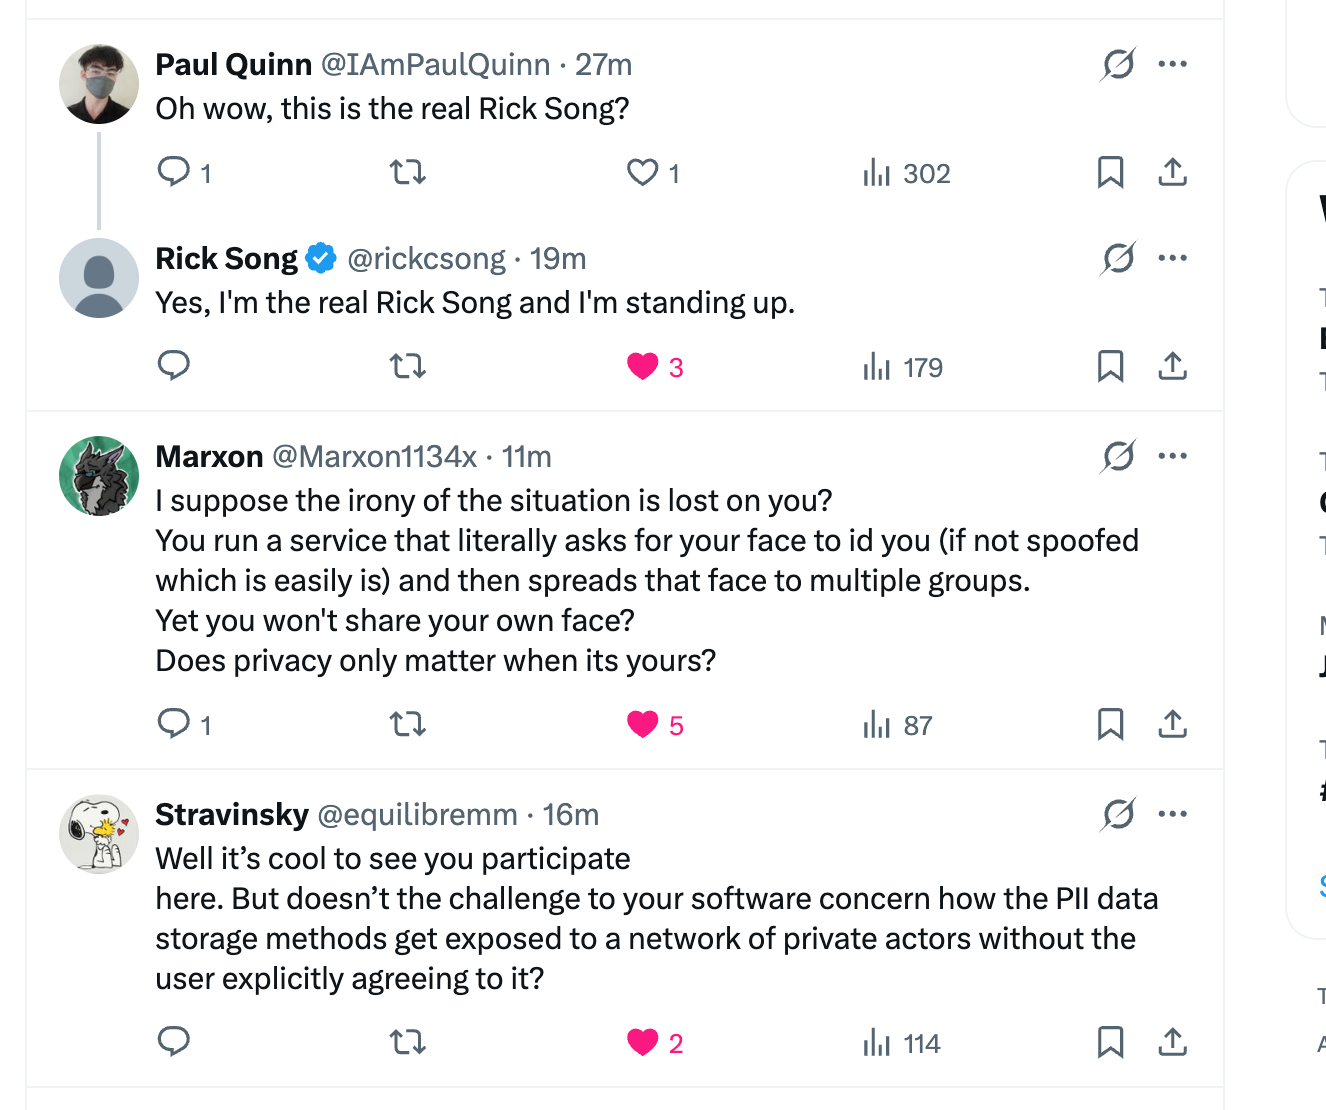Image resolution: width=1326 pixels, height=1110 pixels.
Task: Unlike Marxon's tweet with 5 likes
Action: tap(643, 724)
